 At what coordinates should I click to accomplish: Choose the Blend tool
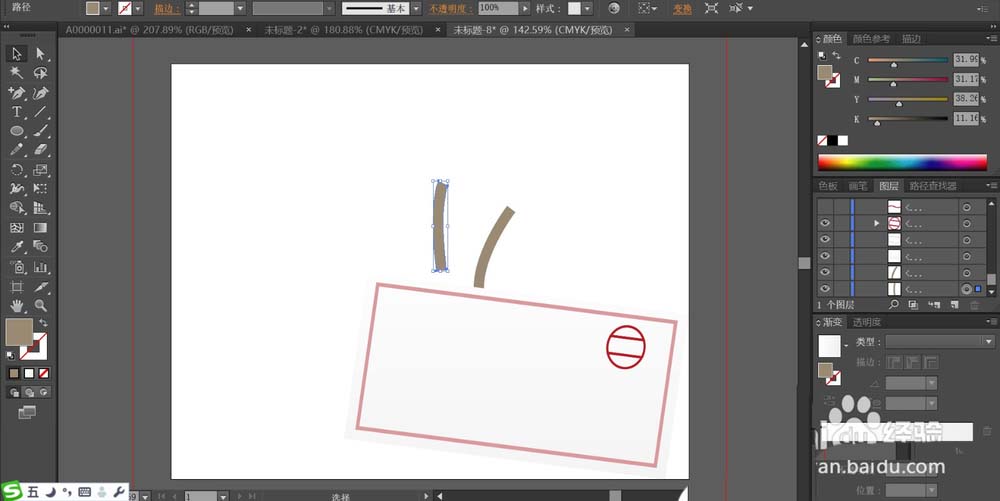tap(40, 247)
